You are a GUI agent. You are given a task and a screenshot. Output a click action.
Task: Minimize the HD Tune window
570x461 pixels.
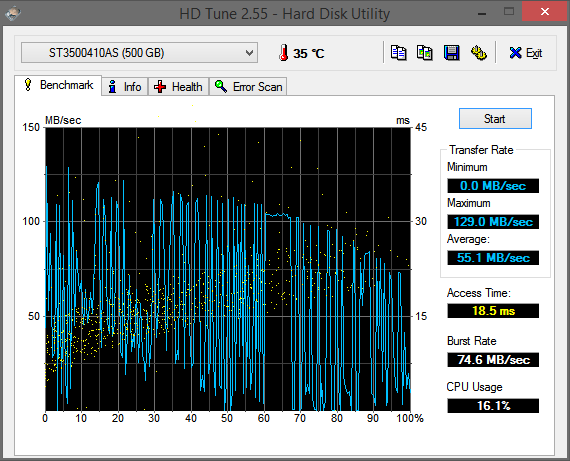coord(482,13)
